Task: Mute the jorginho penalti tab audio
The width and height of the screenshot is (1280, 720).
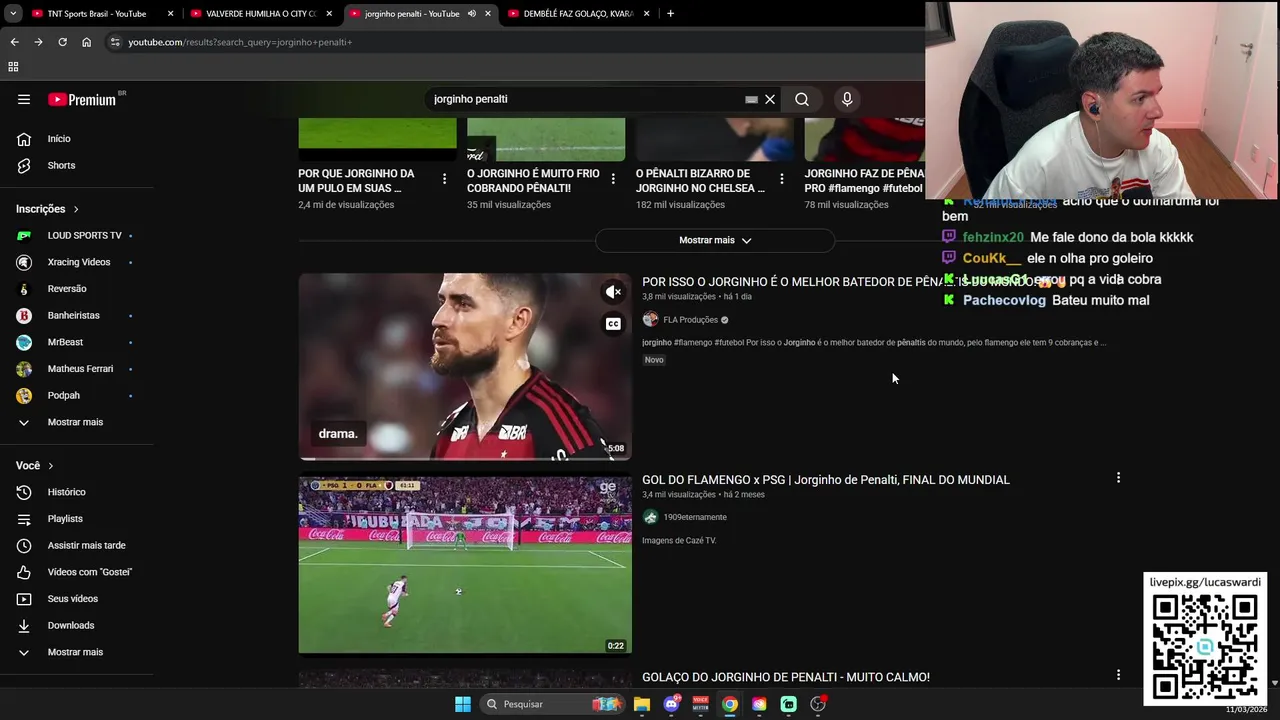Action: click(x=471, y=14)
